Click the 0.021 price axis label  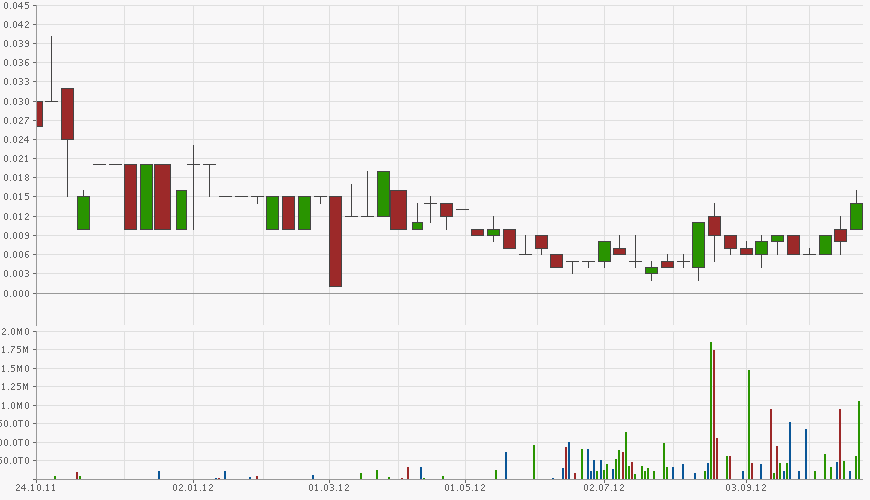[16, 159]
